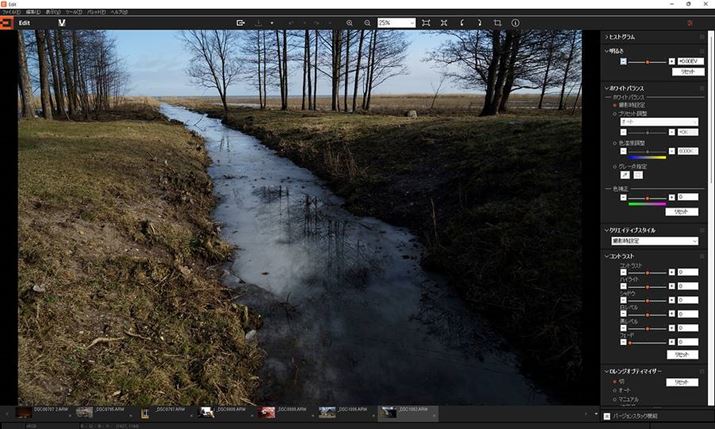The height and width of the screenshot is (429, 715).
Task: Select the グレー点指定 (gray point) radio
Action: tap(615, 166)
